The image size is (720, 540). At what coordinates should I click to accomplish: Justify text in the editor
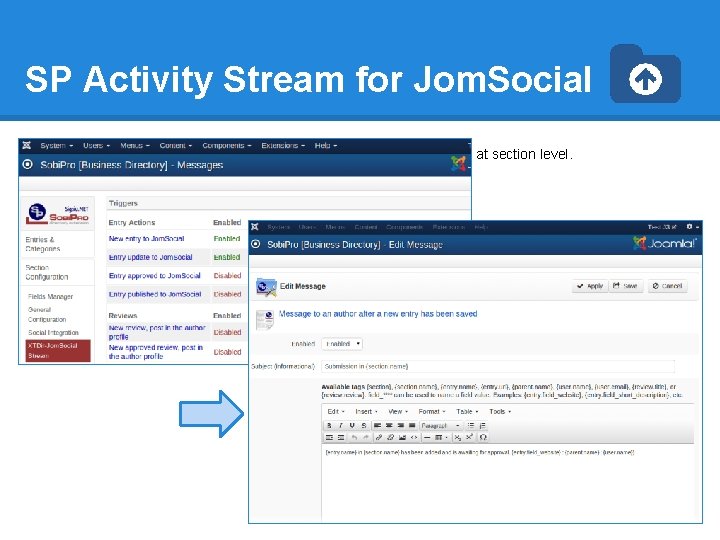click(x=412, y=426)
